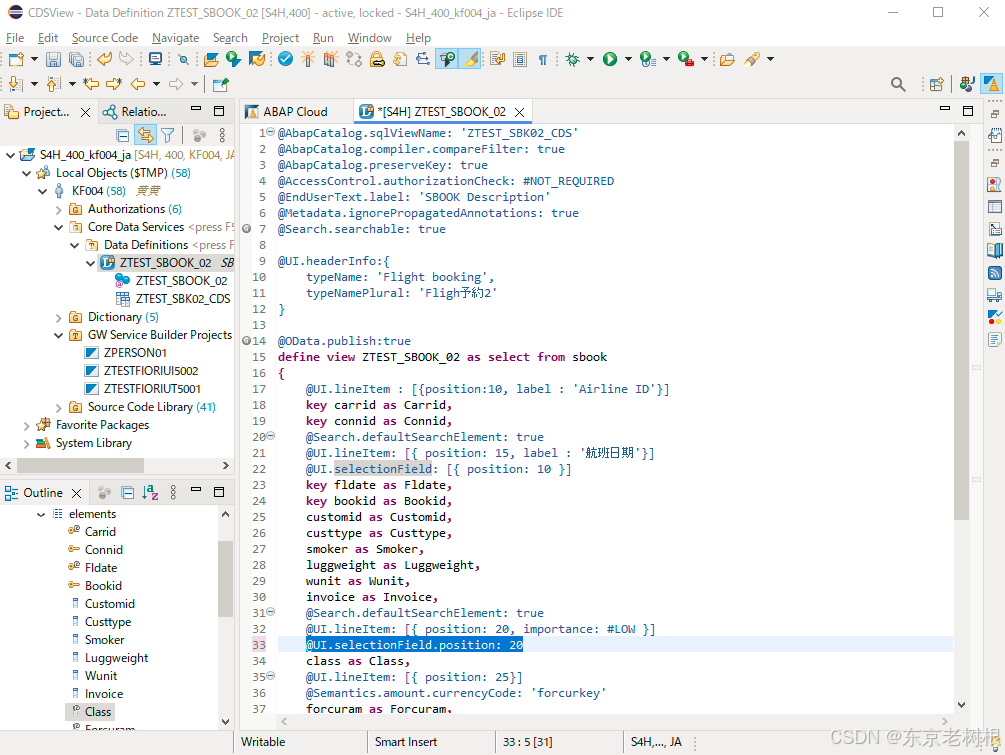Open the Console monitor icon in toolbar
Viewport: 1005px width, 755px height.
tap(156, 60)
